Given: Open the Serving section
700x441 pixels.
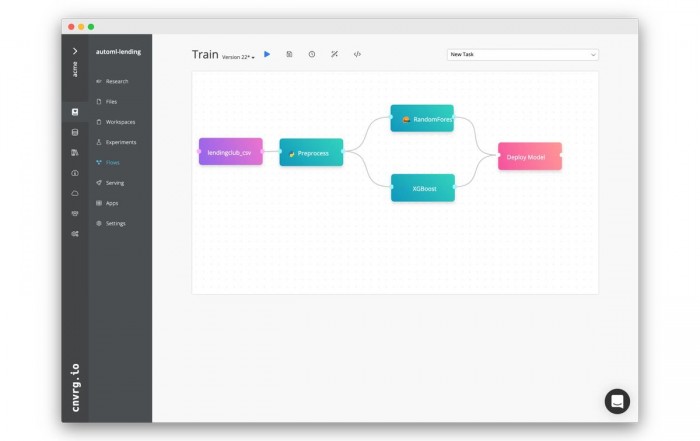Looking at the screenshot, I should coord(114,183).
